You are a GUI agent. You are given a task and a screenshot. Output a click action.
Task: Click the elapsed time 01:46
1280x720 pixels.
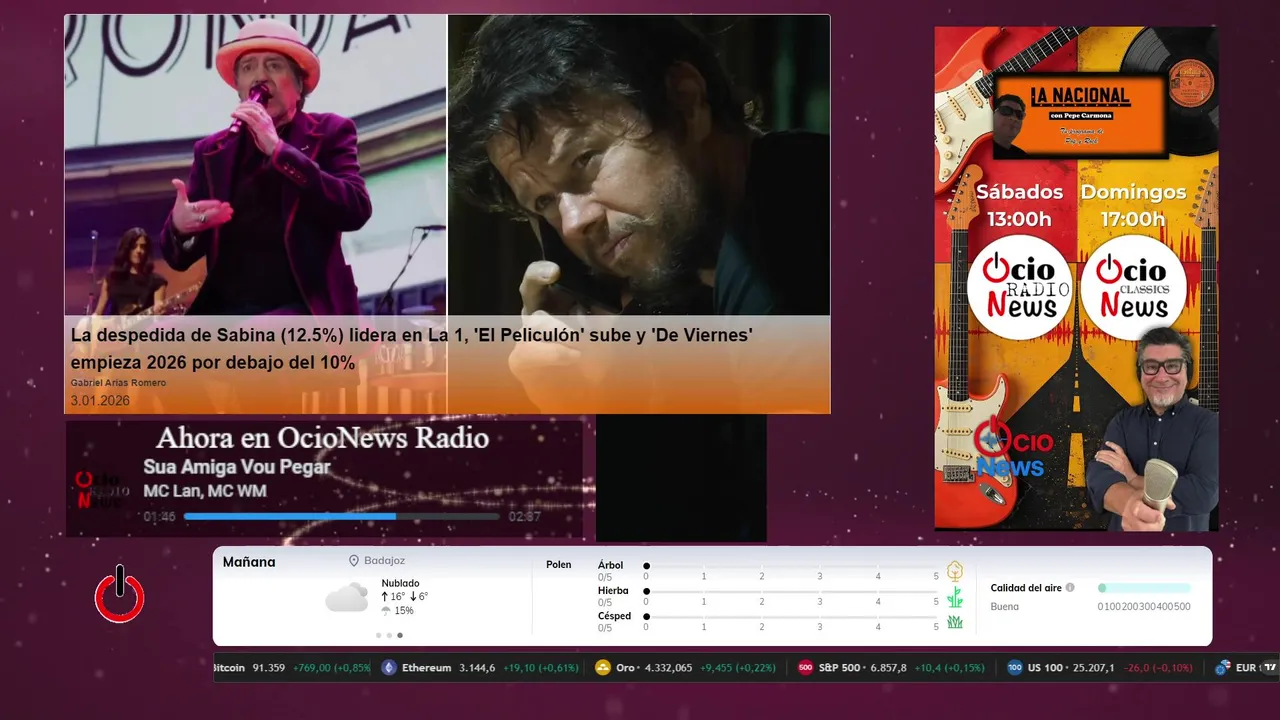159,517
